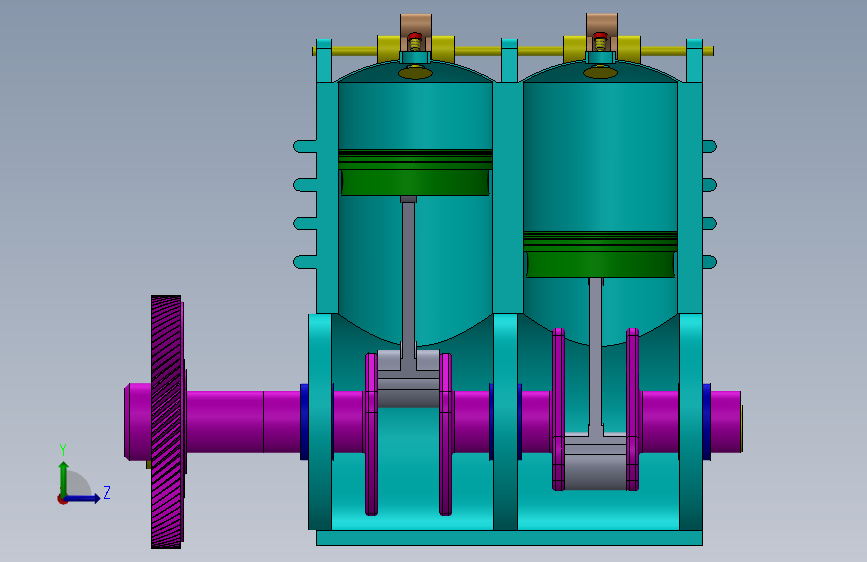Select the brown rocker arm above right cylinder
867x562 pixels.
602,25
